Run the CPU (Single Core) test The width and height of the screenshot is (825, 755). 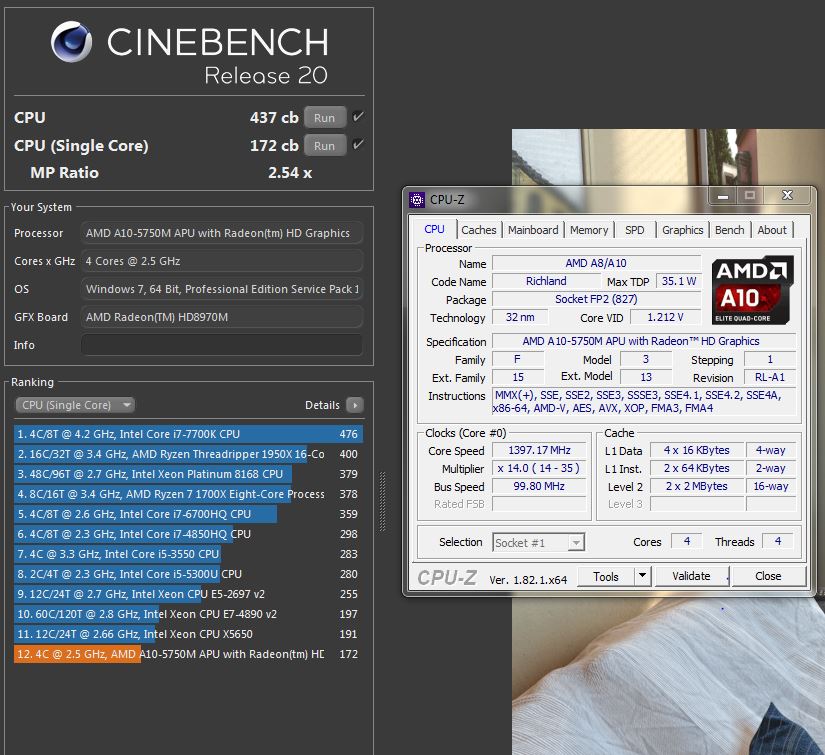pos(325,145)
